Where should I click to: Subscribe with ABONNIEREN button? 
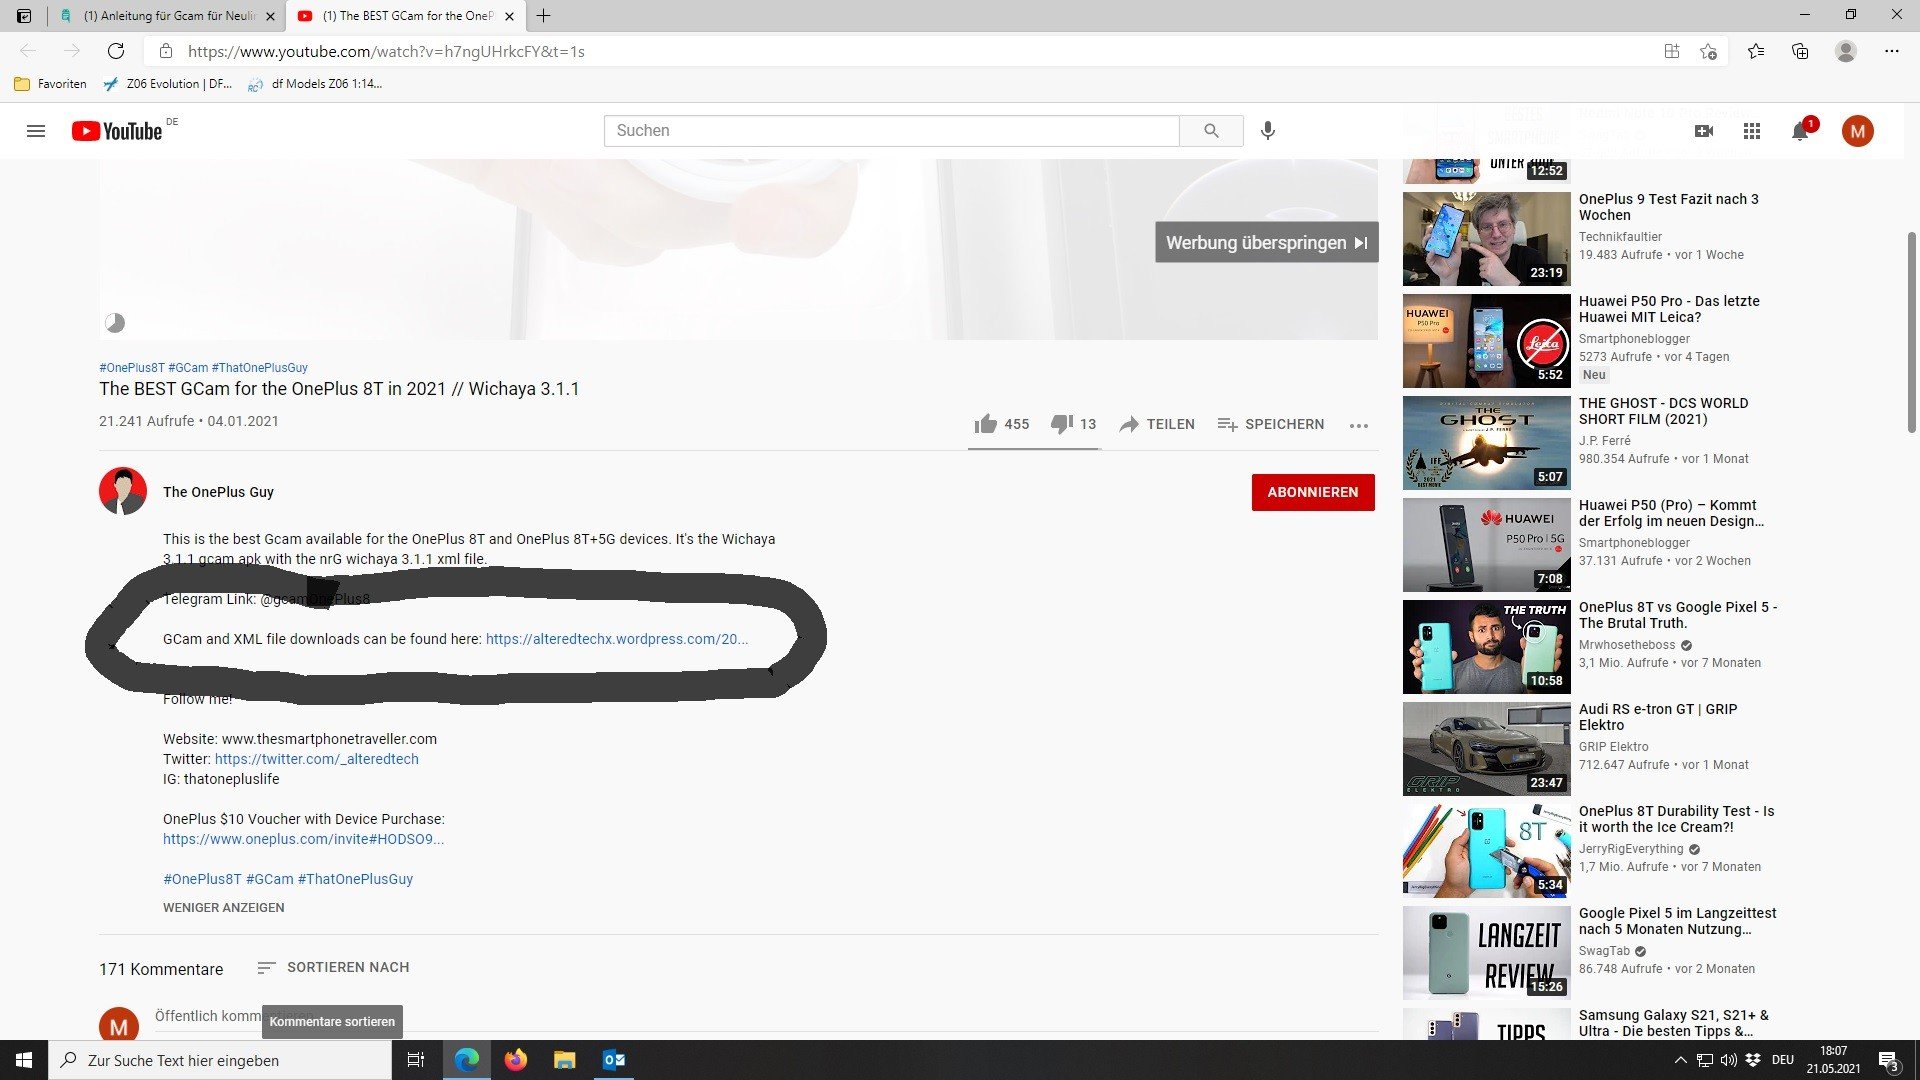[1313, 492]
